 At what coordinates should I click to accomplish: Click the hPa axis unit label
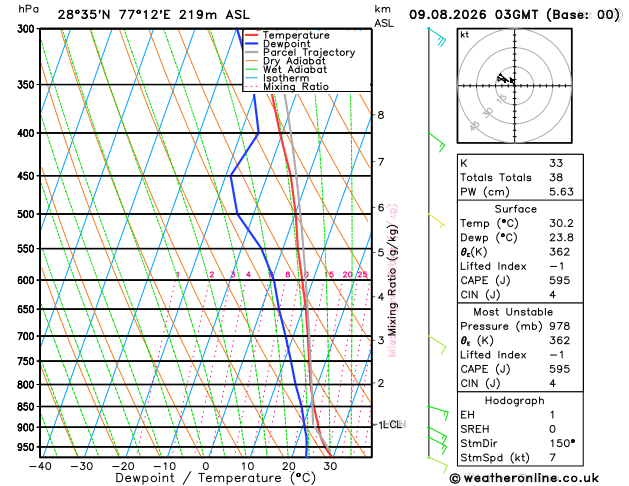point(28,10)
